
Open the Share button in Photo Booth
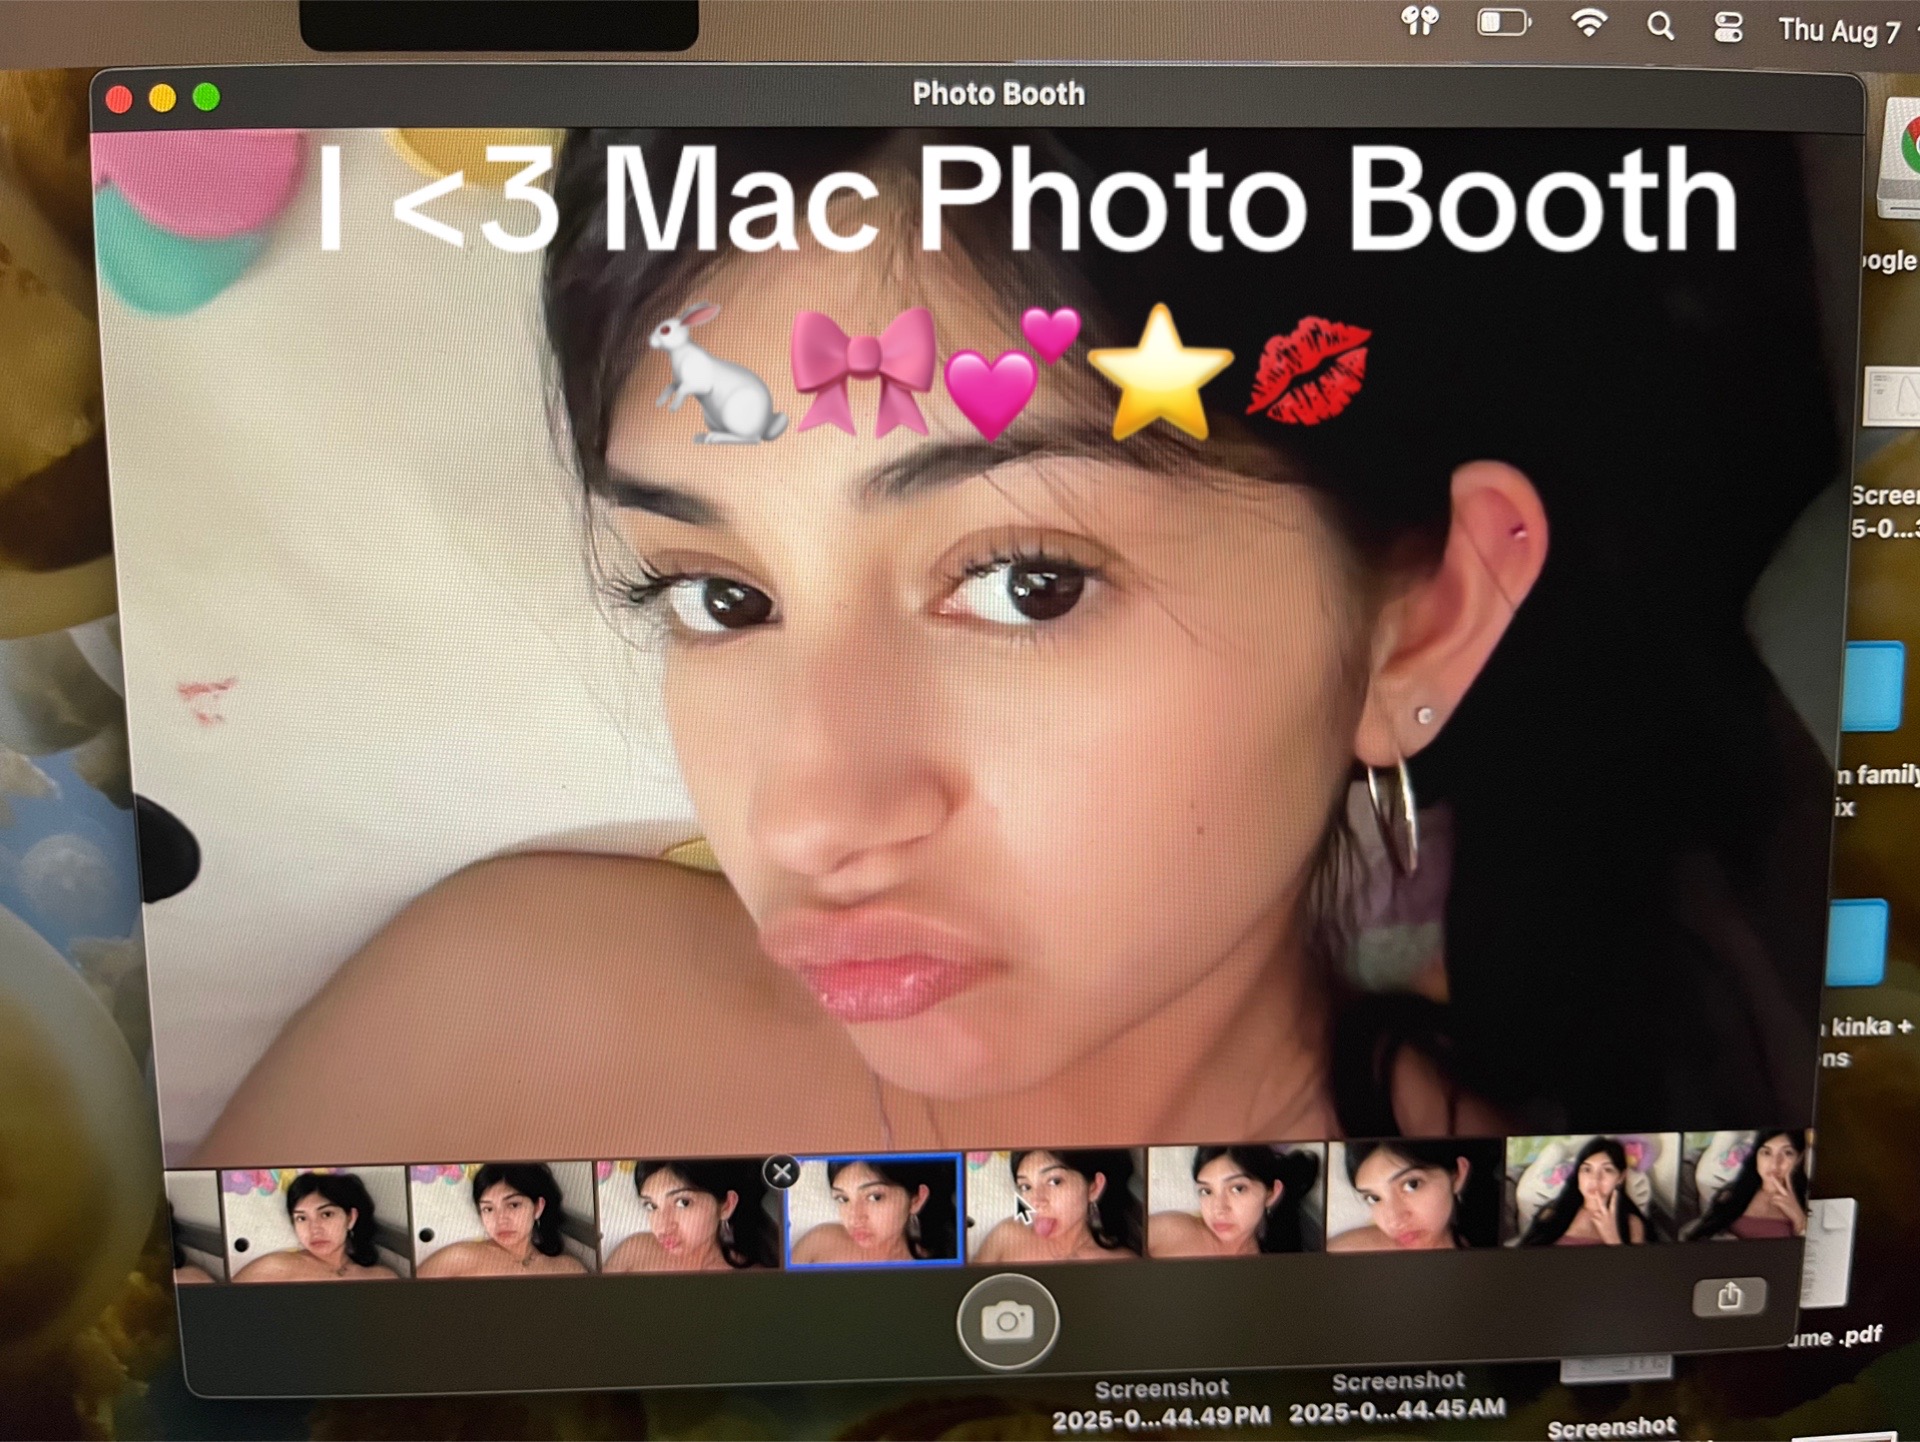1729,1296
